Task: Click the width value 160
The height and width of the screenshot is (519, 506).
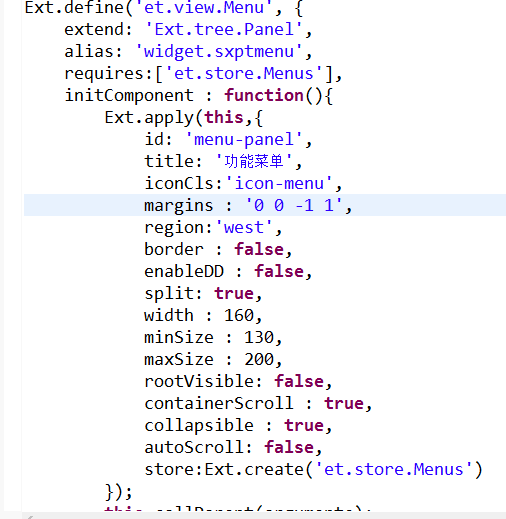Action: 239,315
